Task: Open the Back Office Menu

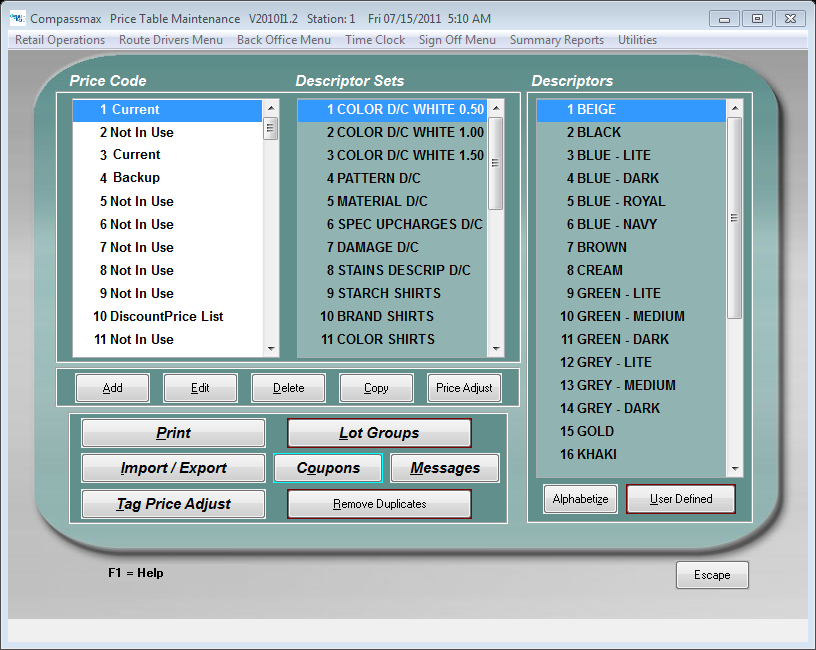Action: tap(283, 40)
